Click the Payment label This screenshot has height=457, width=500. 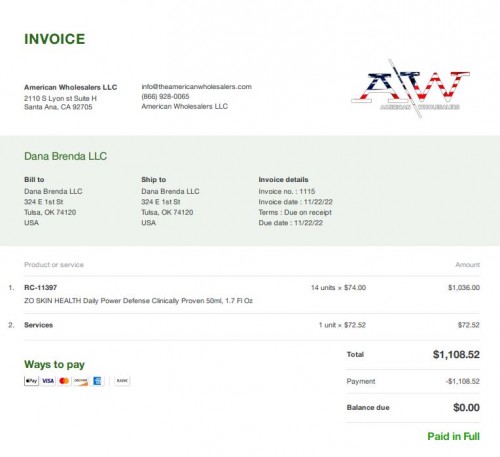tap(361, 381)
